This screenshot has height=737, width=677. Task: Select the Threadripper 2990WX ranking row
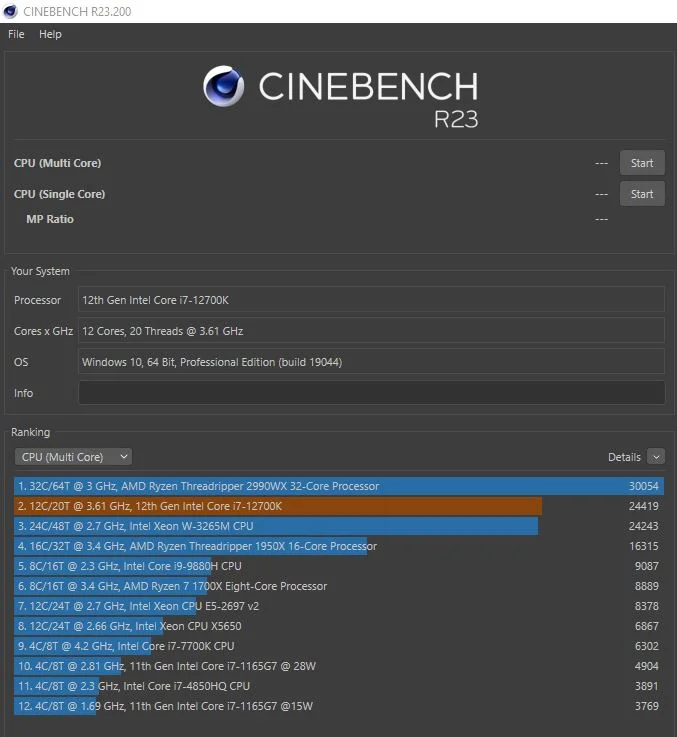tap(338, 486)
